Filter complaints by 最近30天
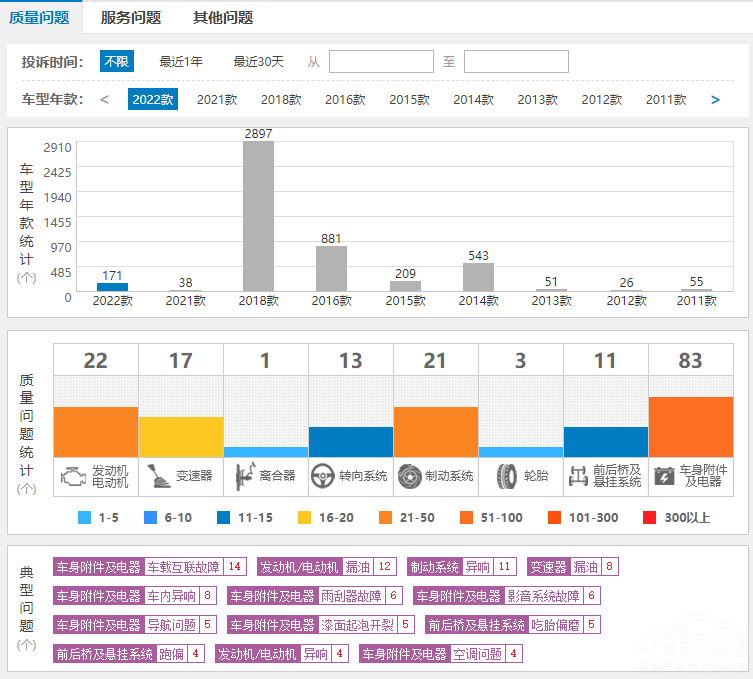 click(x=258, y=62)
